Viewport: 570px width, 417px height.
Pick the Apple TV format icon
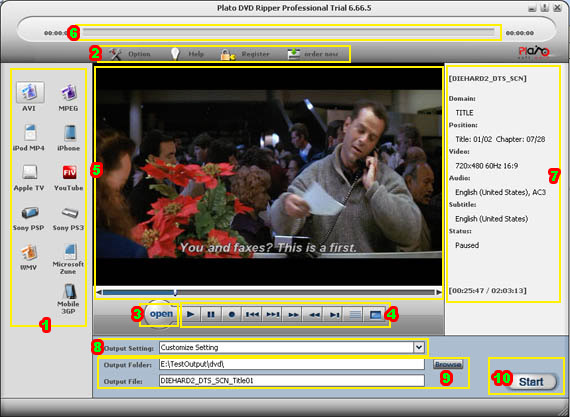pos(29,172)
